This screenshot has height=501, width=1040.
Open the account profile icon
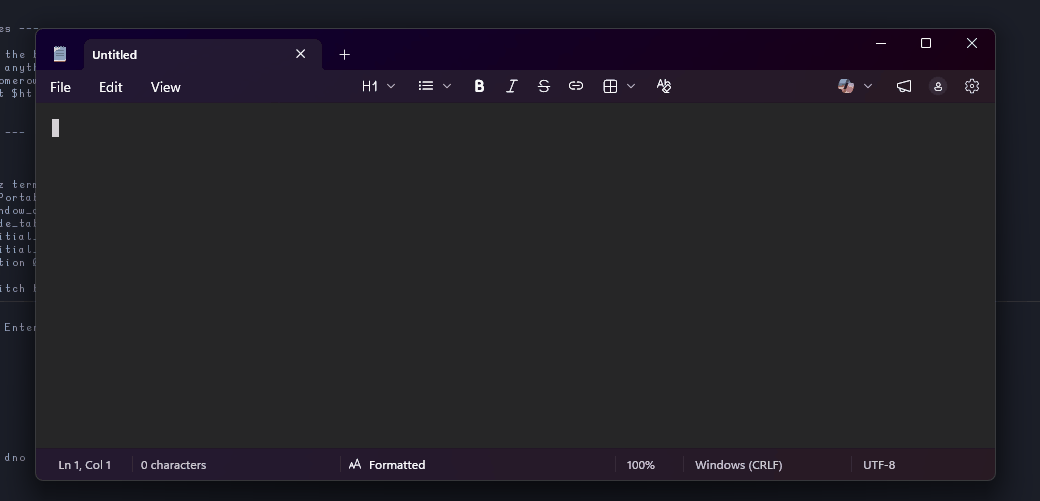(x=938, y=87)
